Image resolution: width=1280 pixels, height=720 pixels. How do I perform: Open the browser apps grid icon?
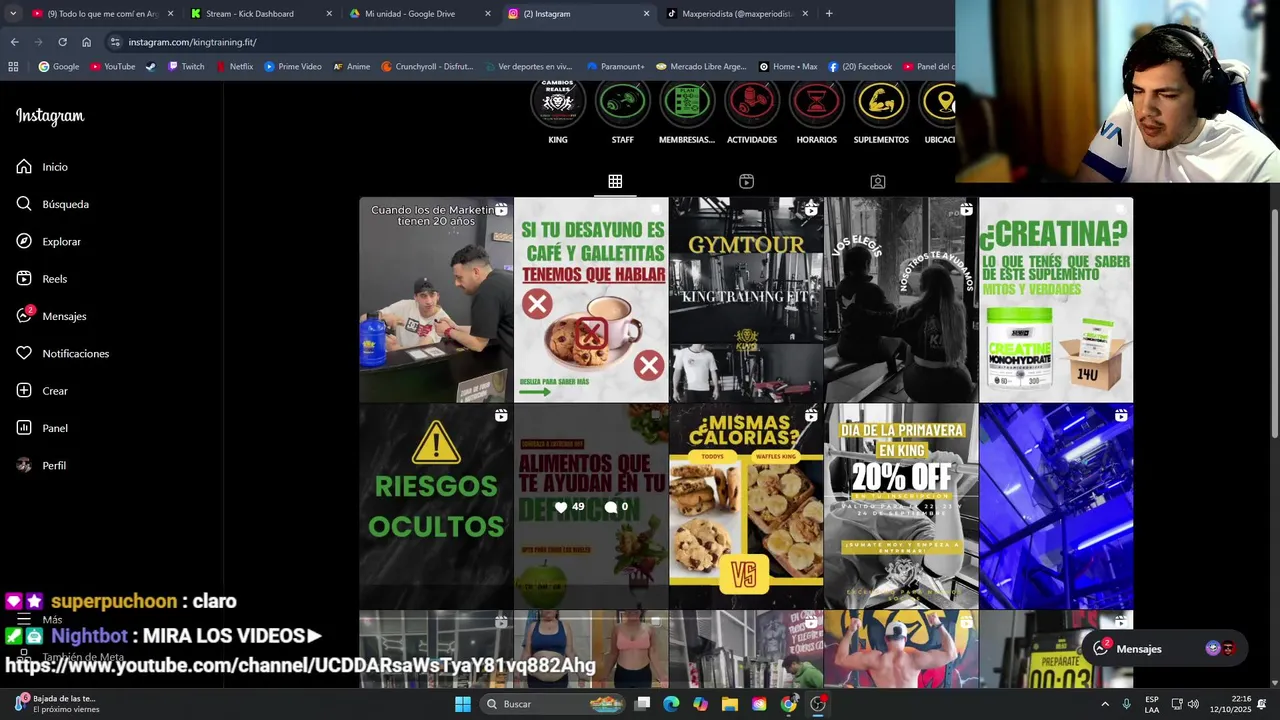(13, 67)
